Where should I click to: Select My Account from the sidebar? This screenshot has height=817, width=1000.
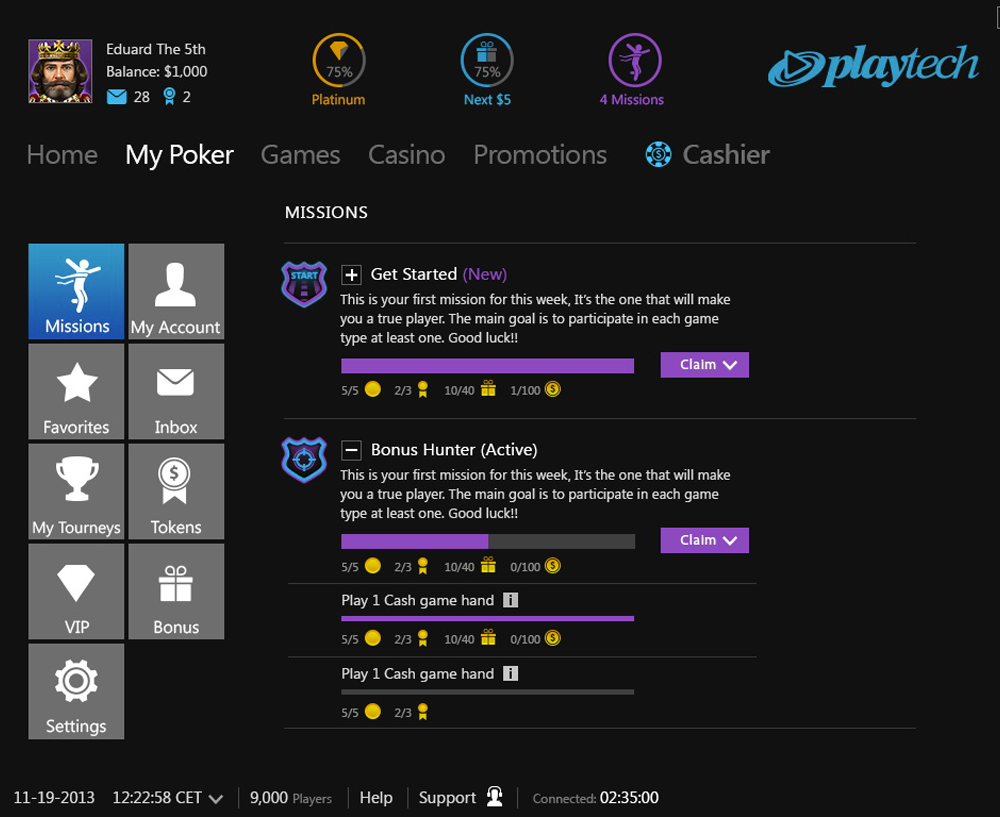pos(176,291)
